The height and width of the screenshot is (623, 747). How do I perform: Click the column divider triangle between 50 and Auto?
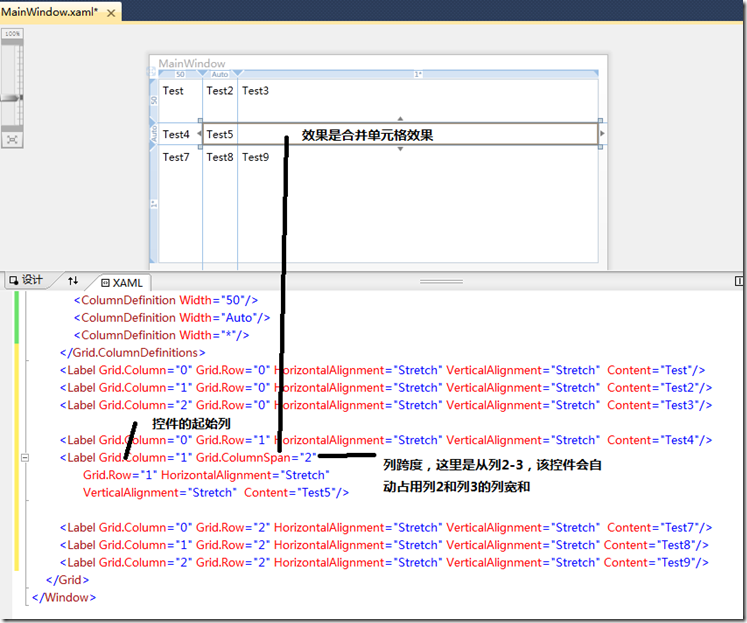[202, 74]
